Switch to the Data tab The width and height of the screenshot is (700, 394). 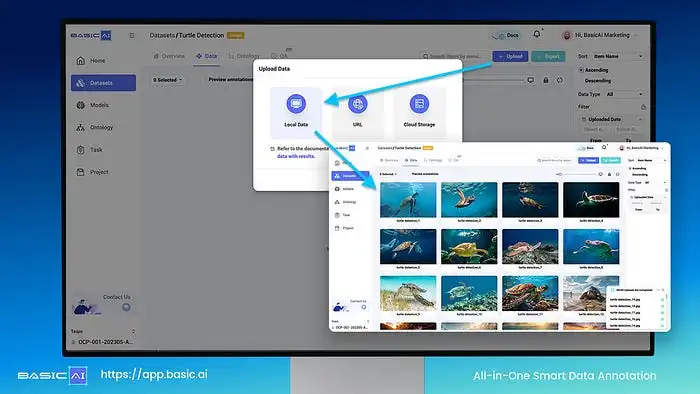click(x=206, y=56)
